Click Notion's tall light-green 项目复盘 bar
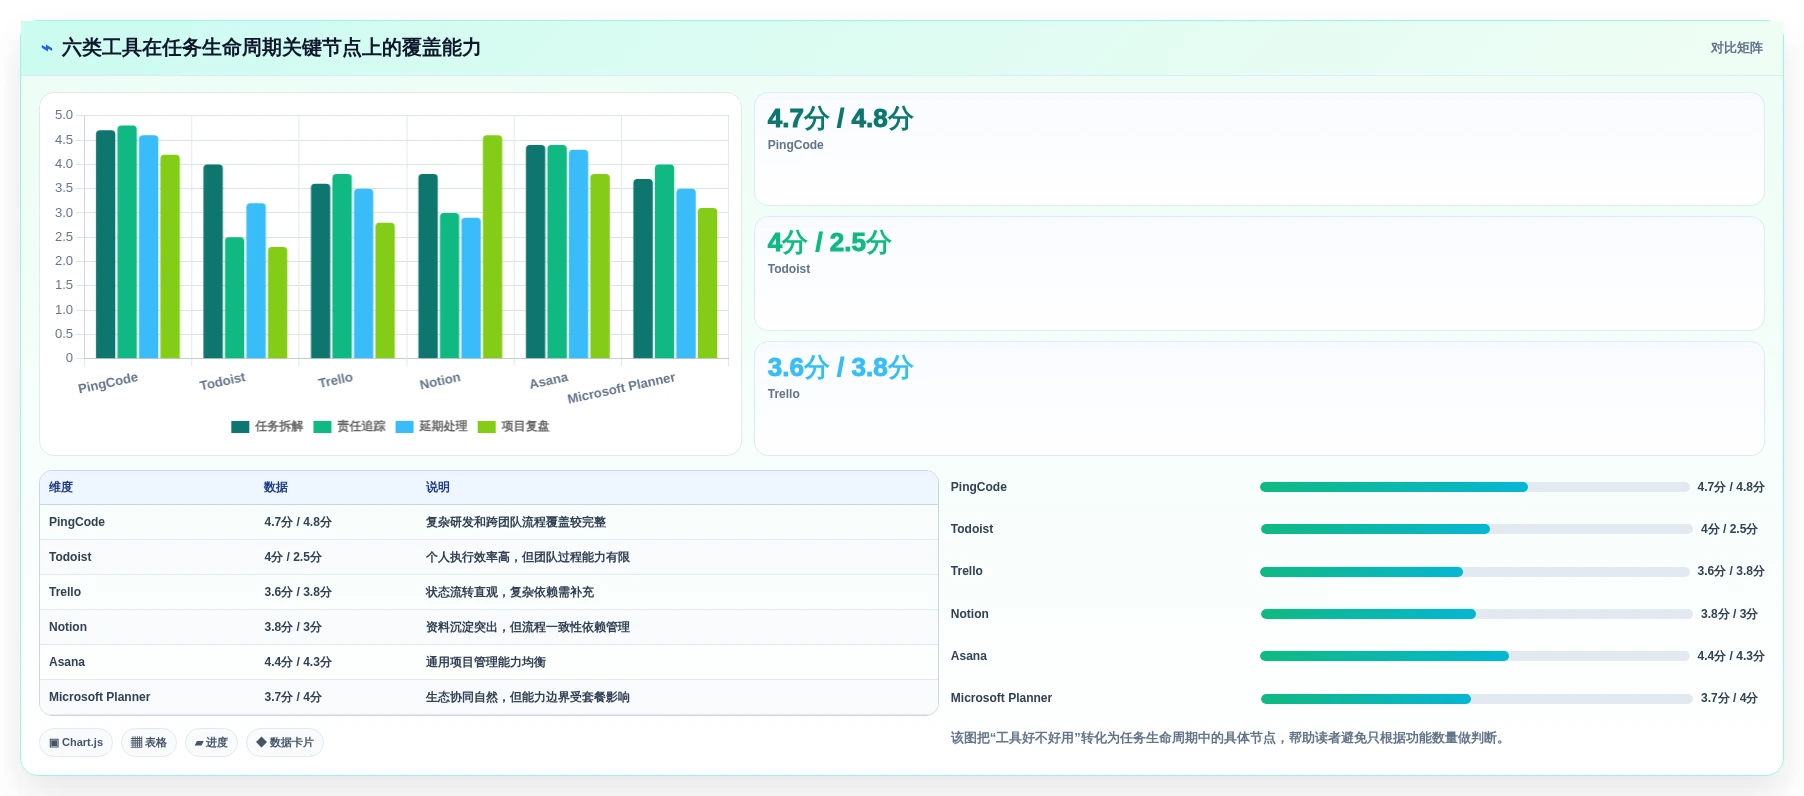 [x=492, y=247]
